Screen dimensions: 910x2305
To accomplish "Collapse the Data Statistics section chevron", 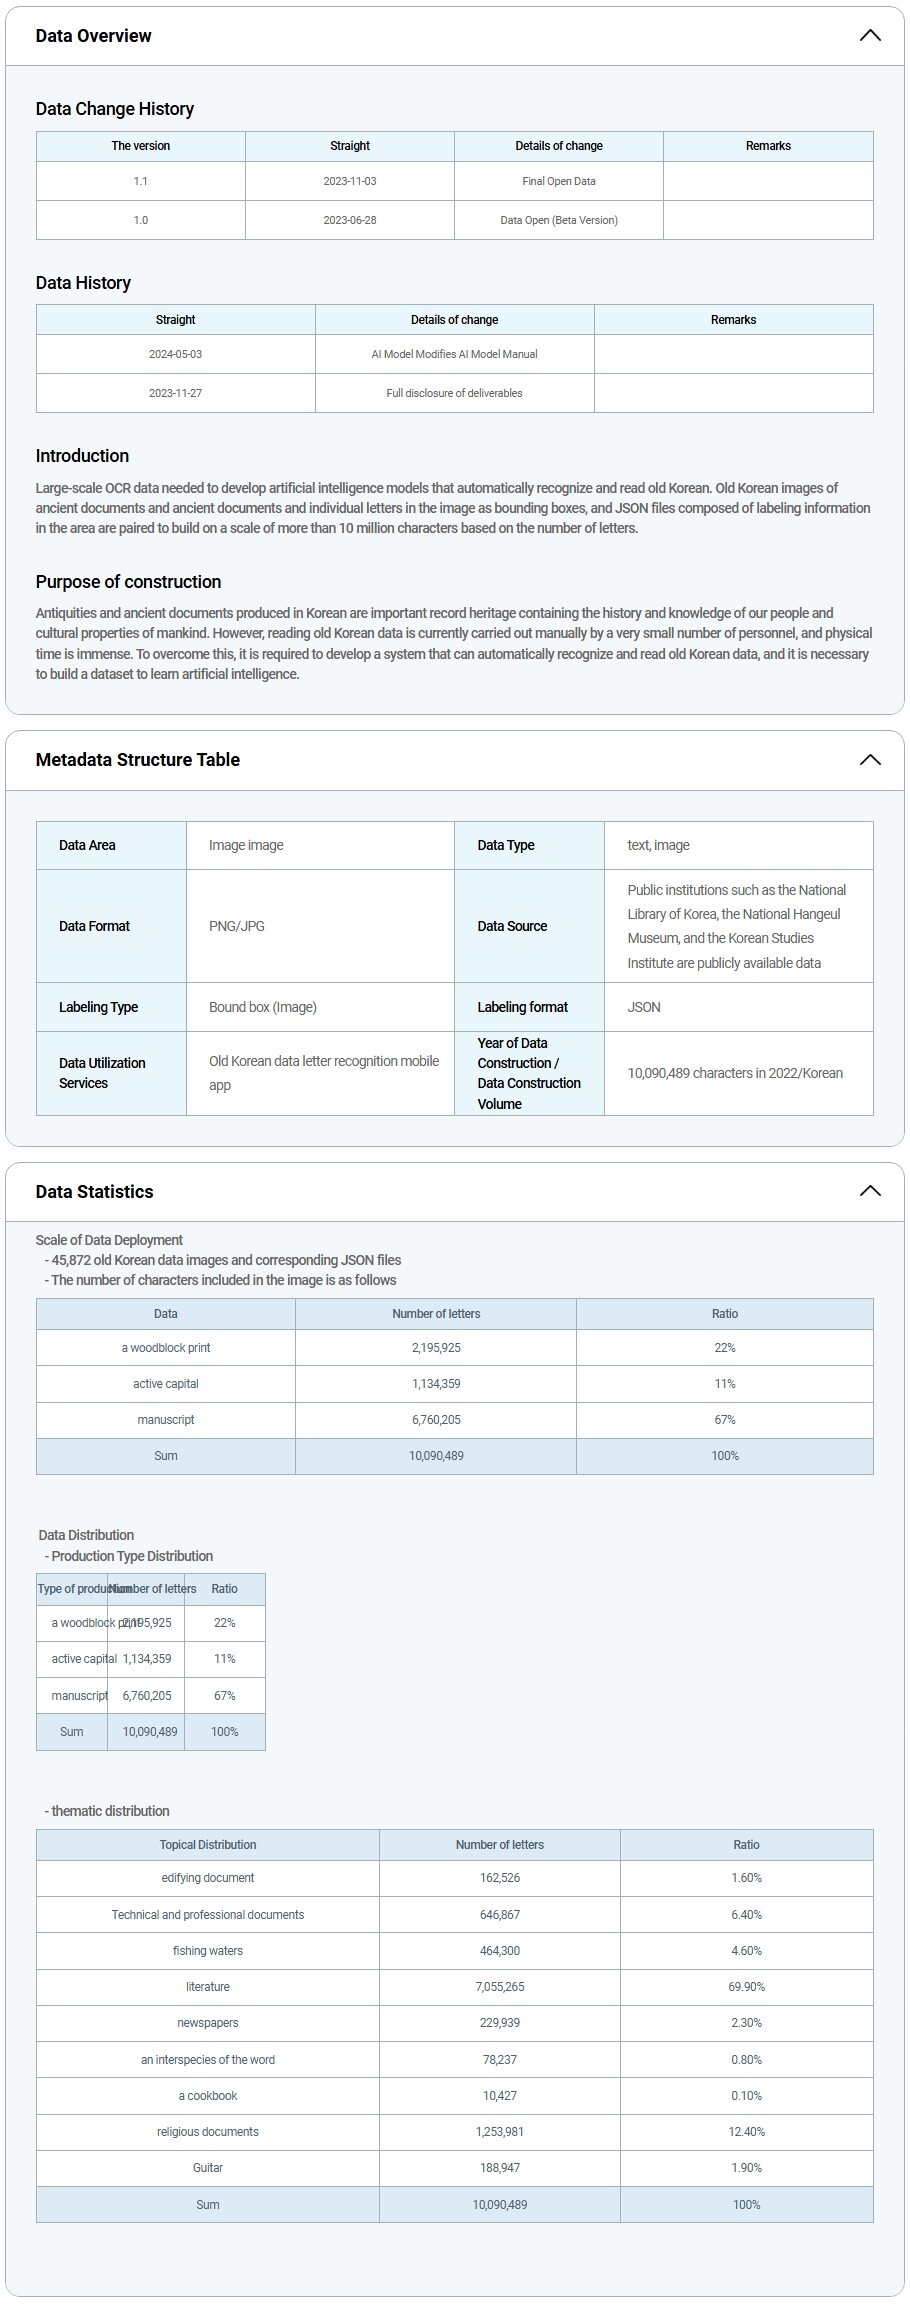I will click(x=870, y=1191).
